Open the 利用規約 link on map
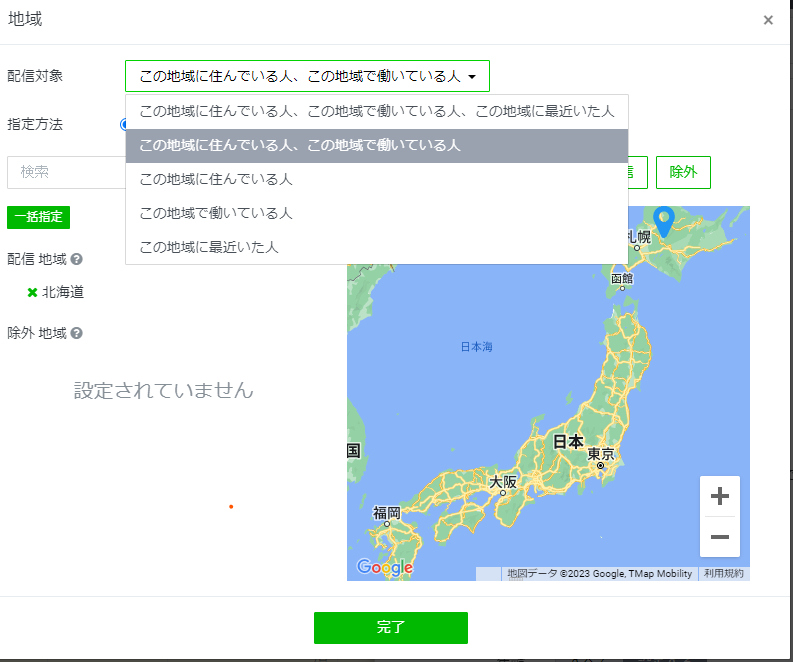Image resolution: width=793 pixels, height=662 pixels. [724, 573]
